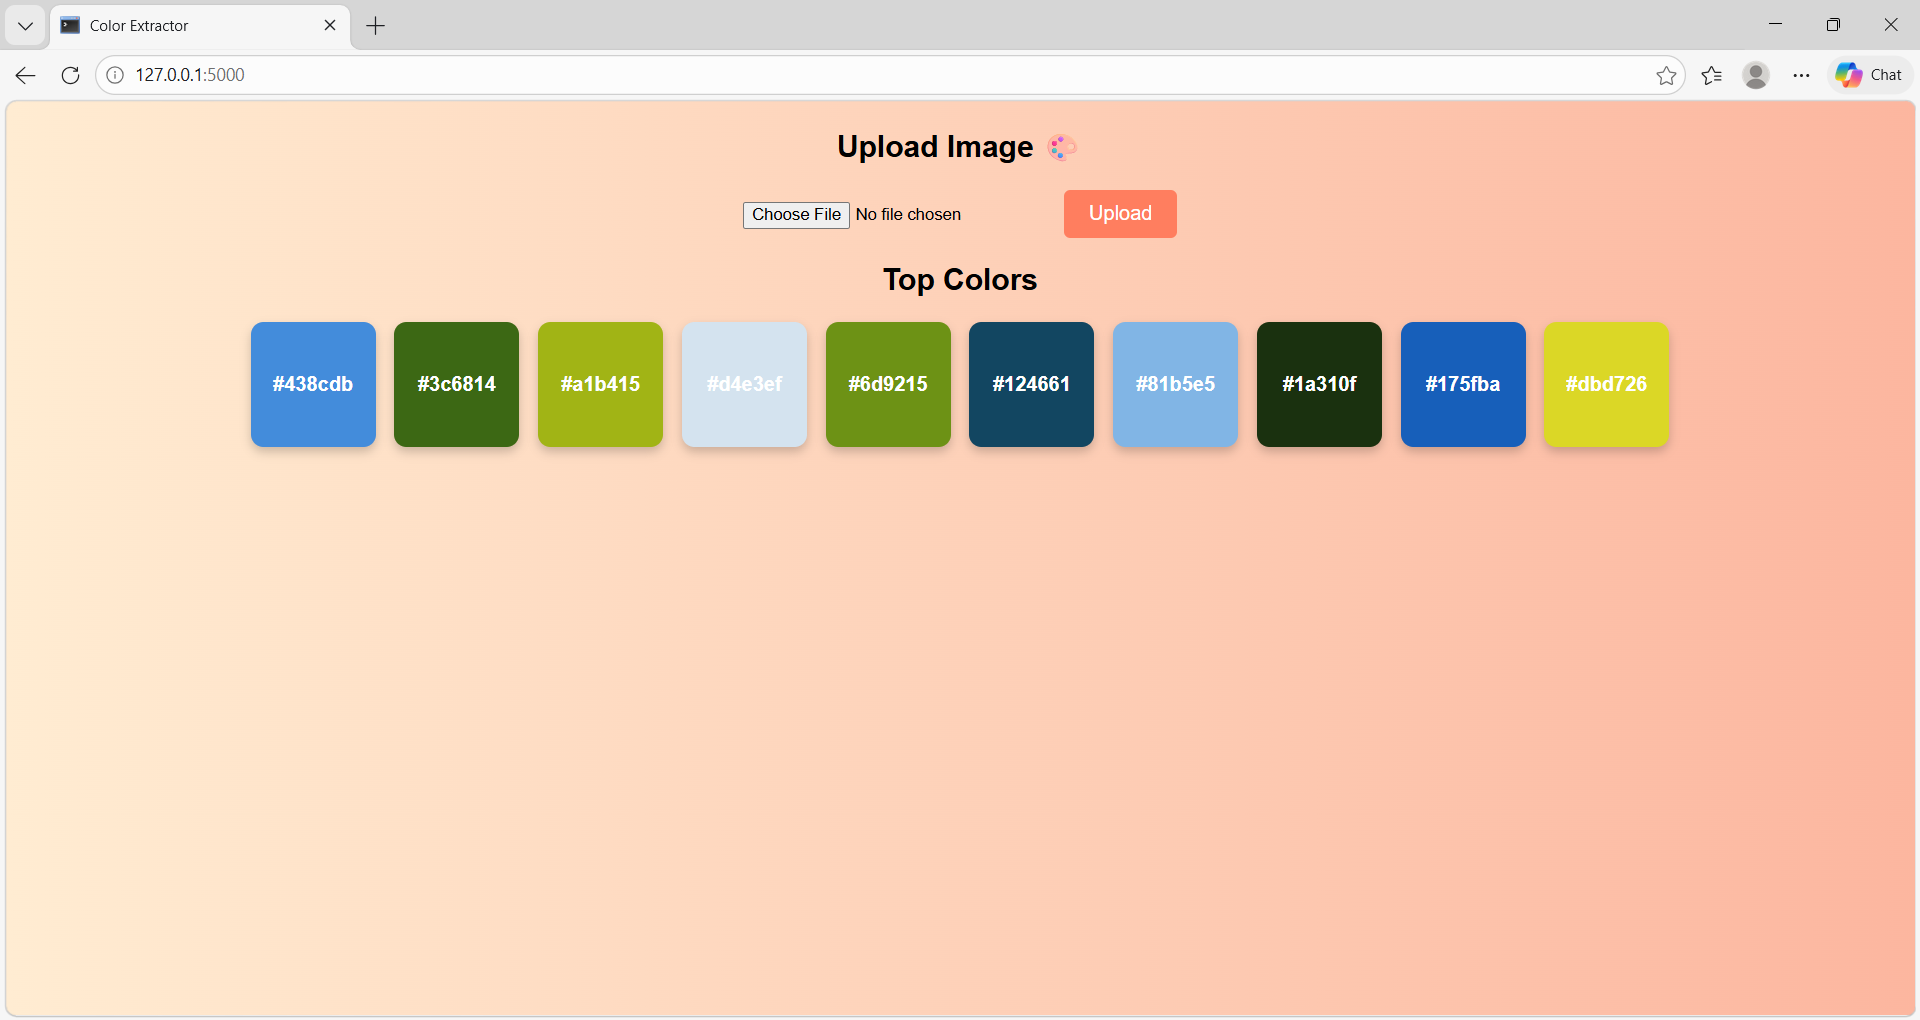The height and width of the screenshot is (1020, 1920).
Task: Click the Choose File button
Action: (795, 214)
